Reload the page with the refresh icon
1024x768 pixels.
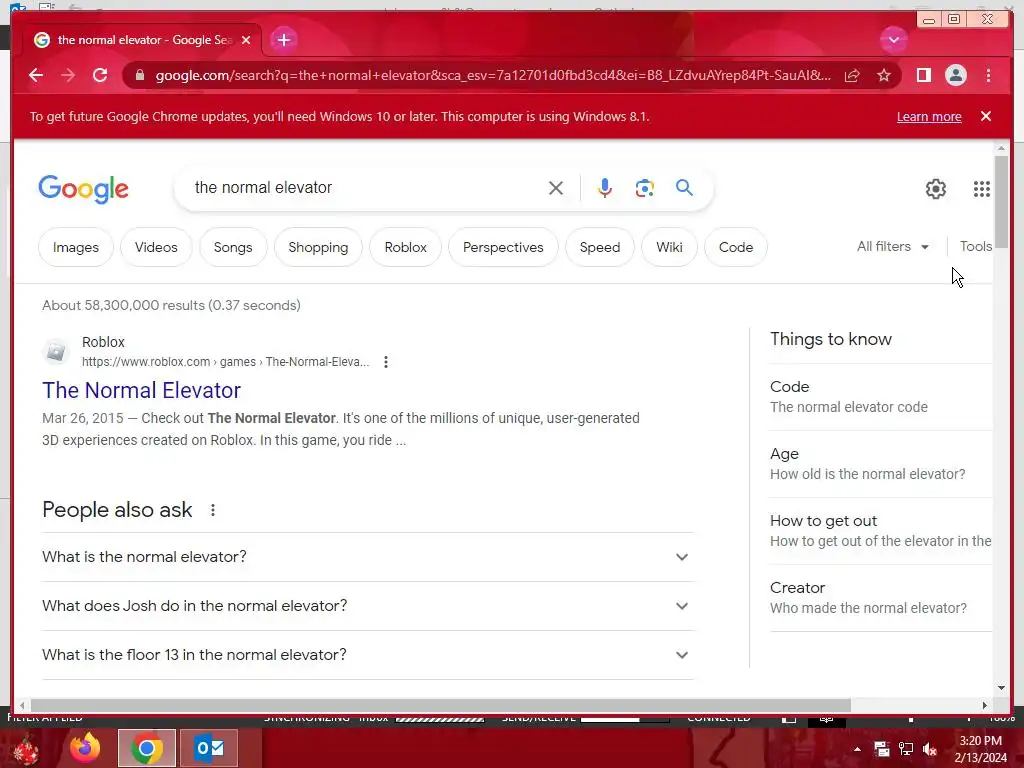click(x=100, y=75)
